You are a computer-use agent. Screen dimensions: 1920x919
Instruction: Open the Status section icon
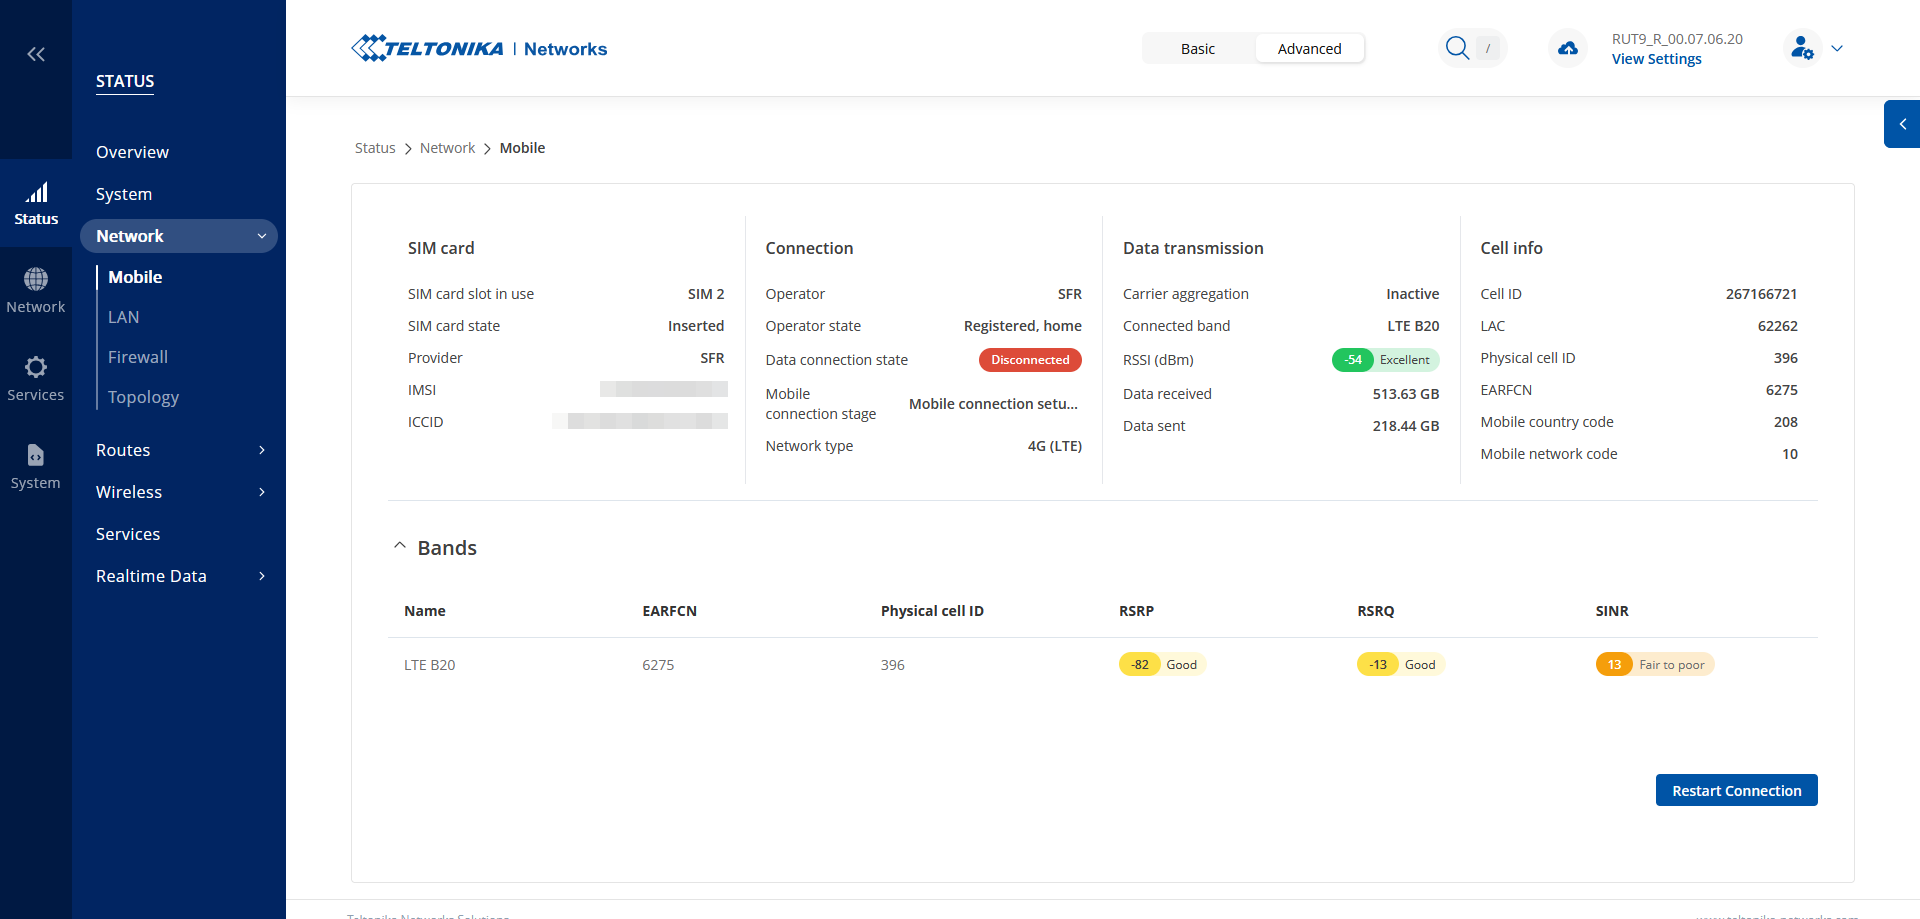click(x=36, y=203)
